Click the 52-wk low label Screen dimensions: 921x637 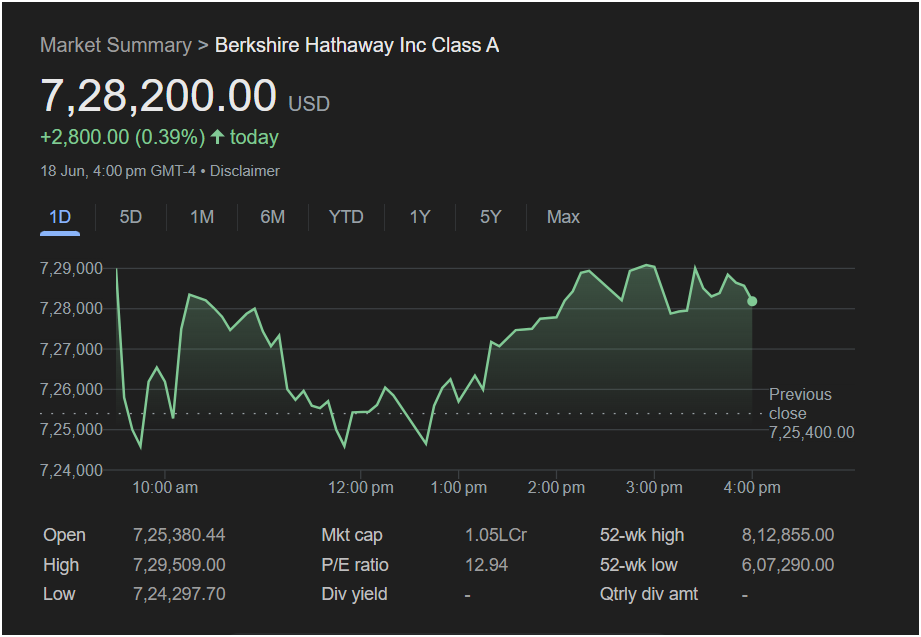click(x=639, y=565)
